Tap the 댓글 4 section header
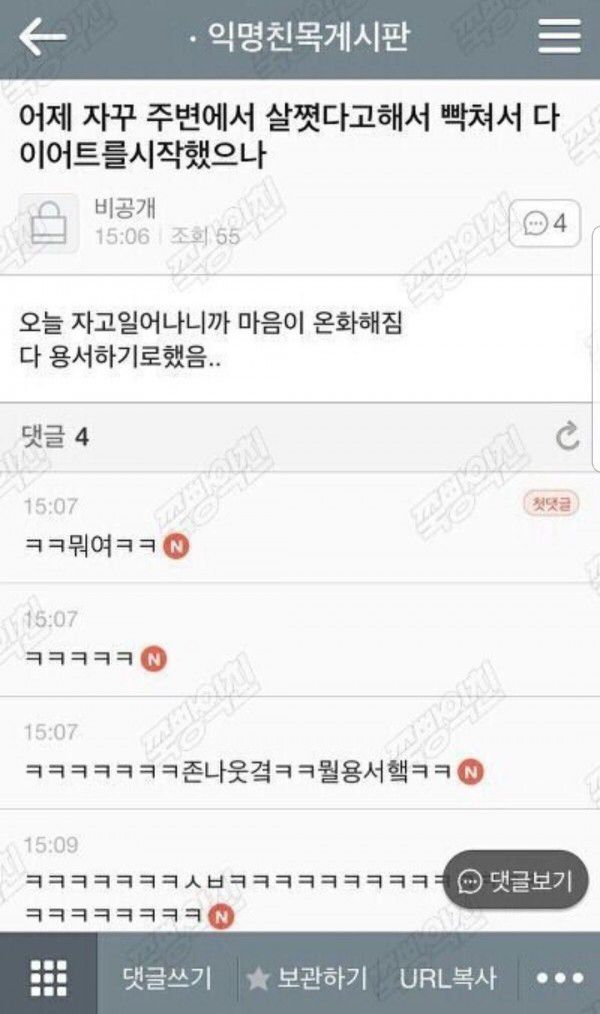This screenshot has height=1014, width=600. point(54,437)
